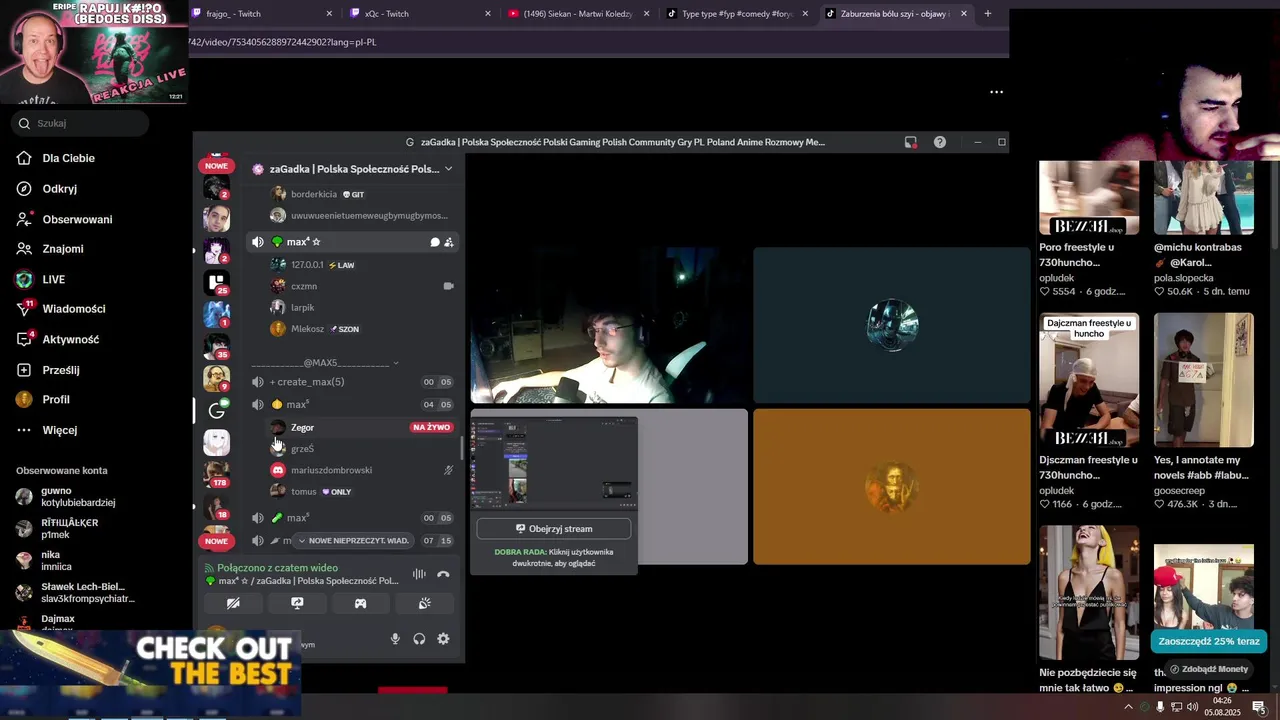The image size is (1280, 720).
Task: Click Obejrzyj stream button
Action: 554,529
